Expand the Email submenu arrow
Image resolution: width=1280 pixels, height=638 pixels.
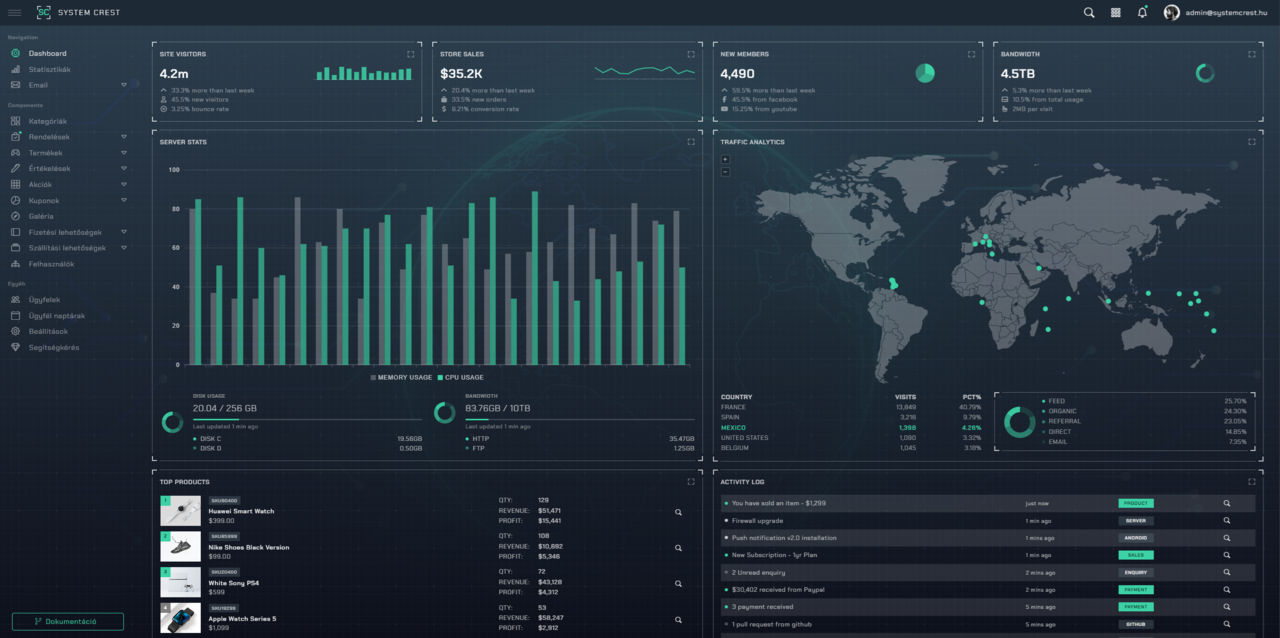(124, 85)
